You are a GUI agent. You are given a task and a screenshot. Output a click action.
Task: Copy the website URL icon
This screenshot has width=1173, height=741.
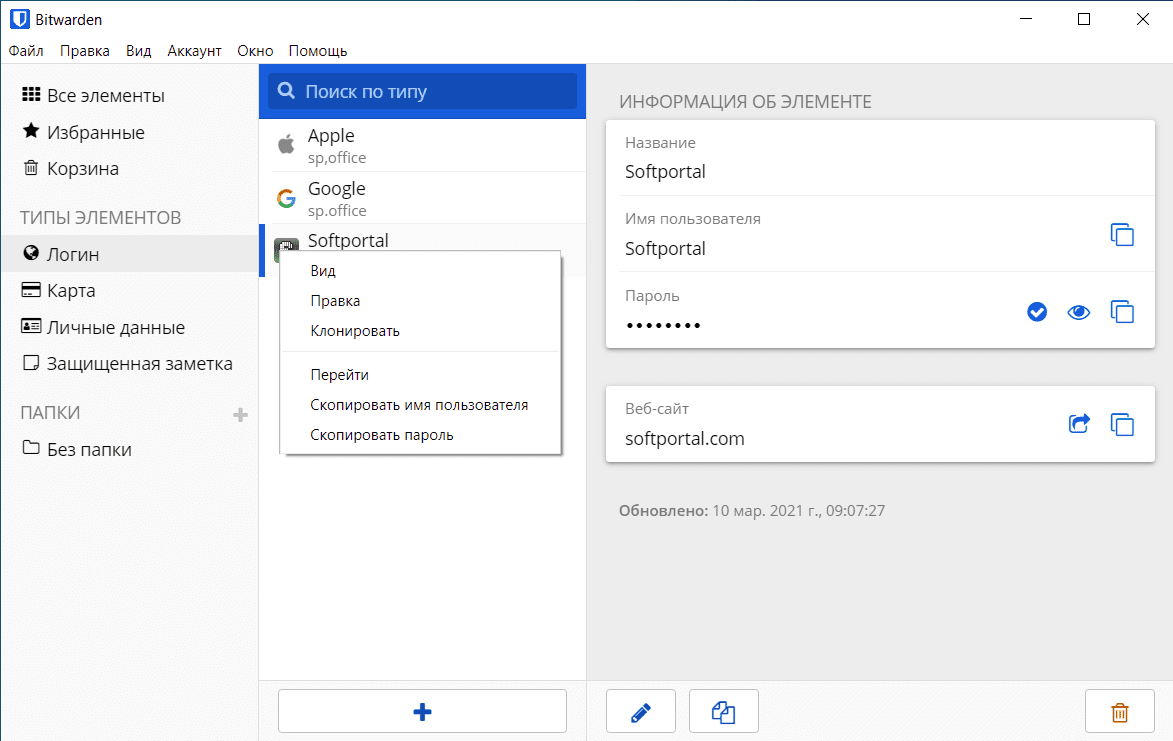(1122, 424)
